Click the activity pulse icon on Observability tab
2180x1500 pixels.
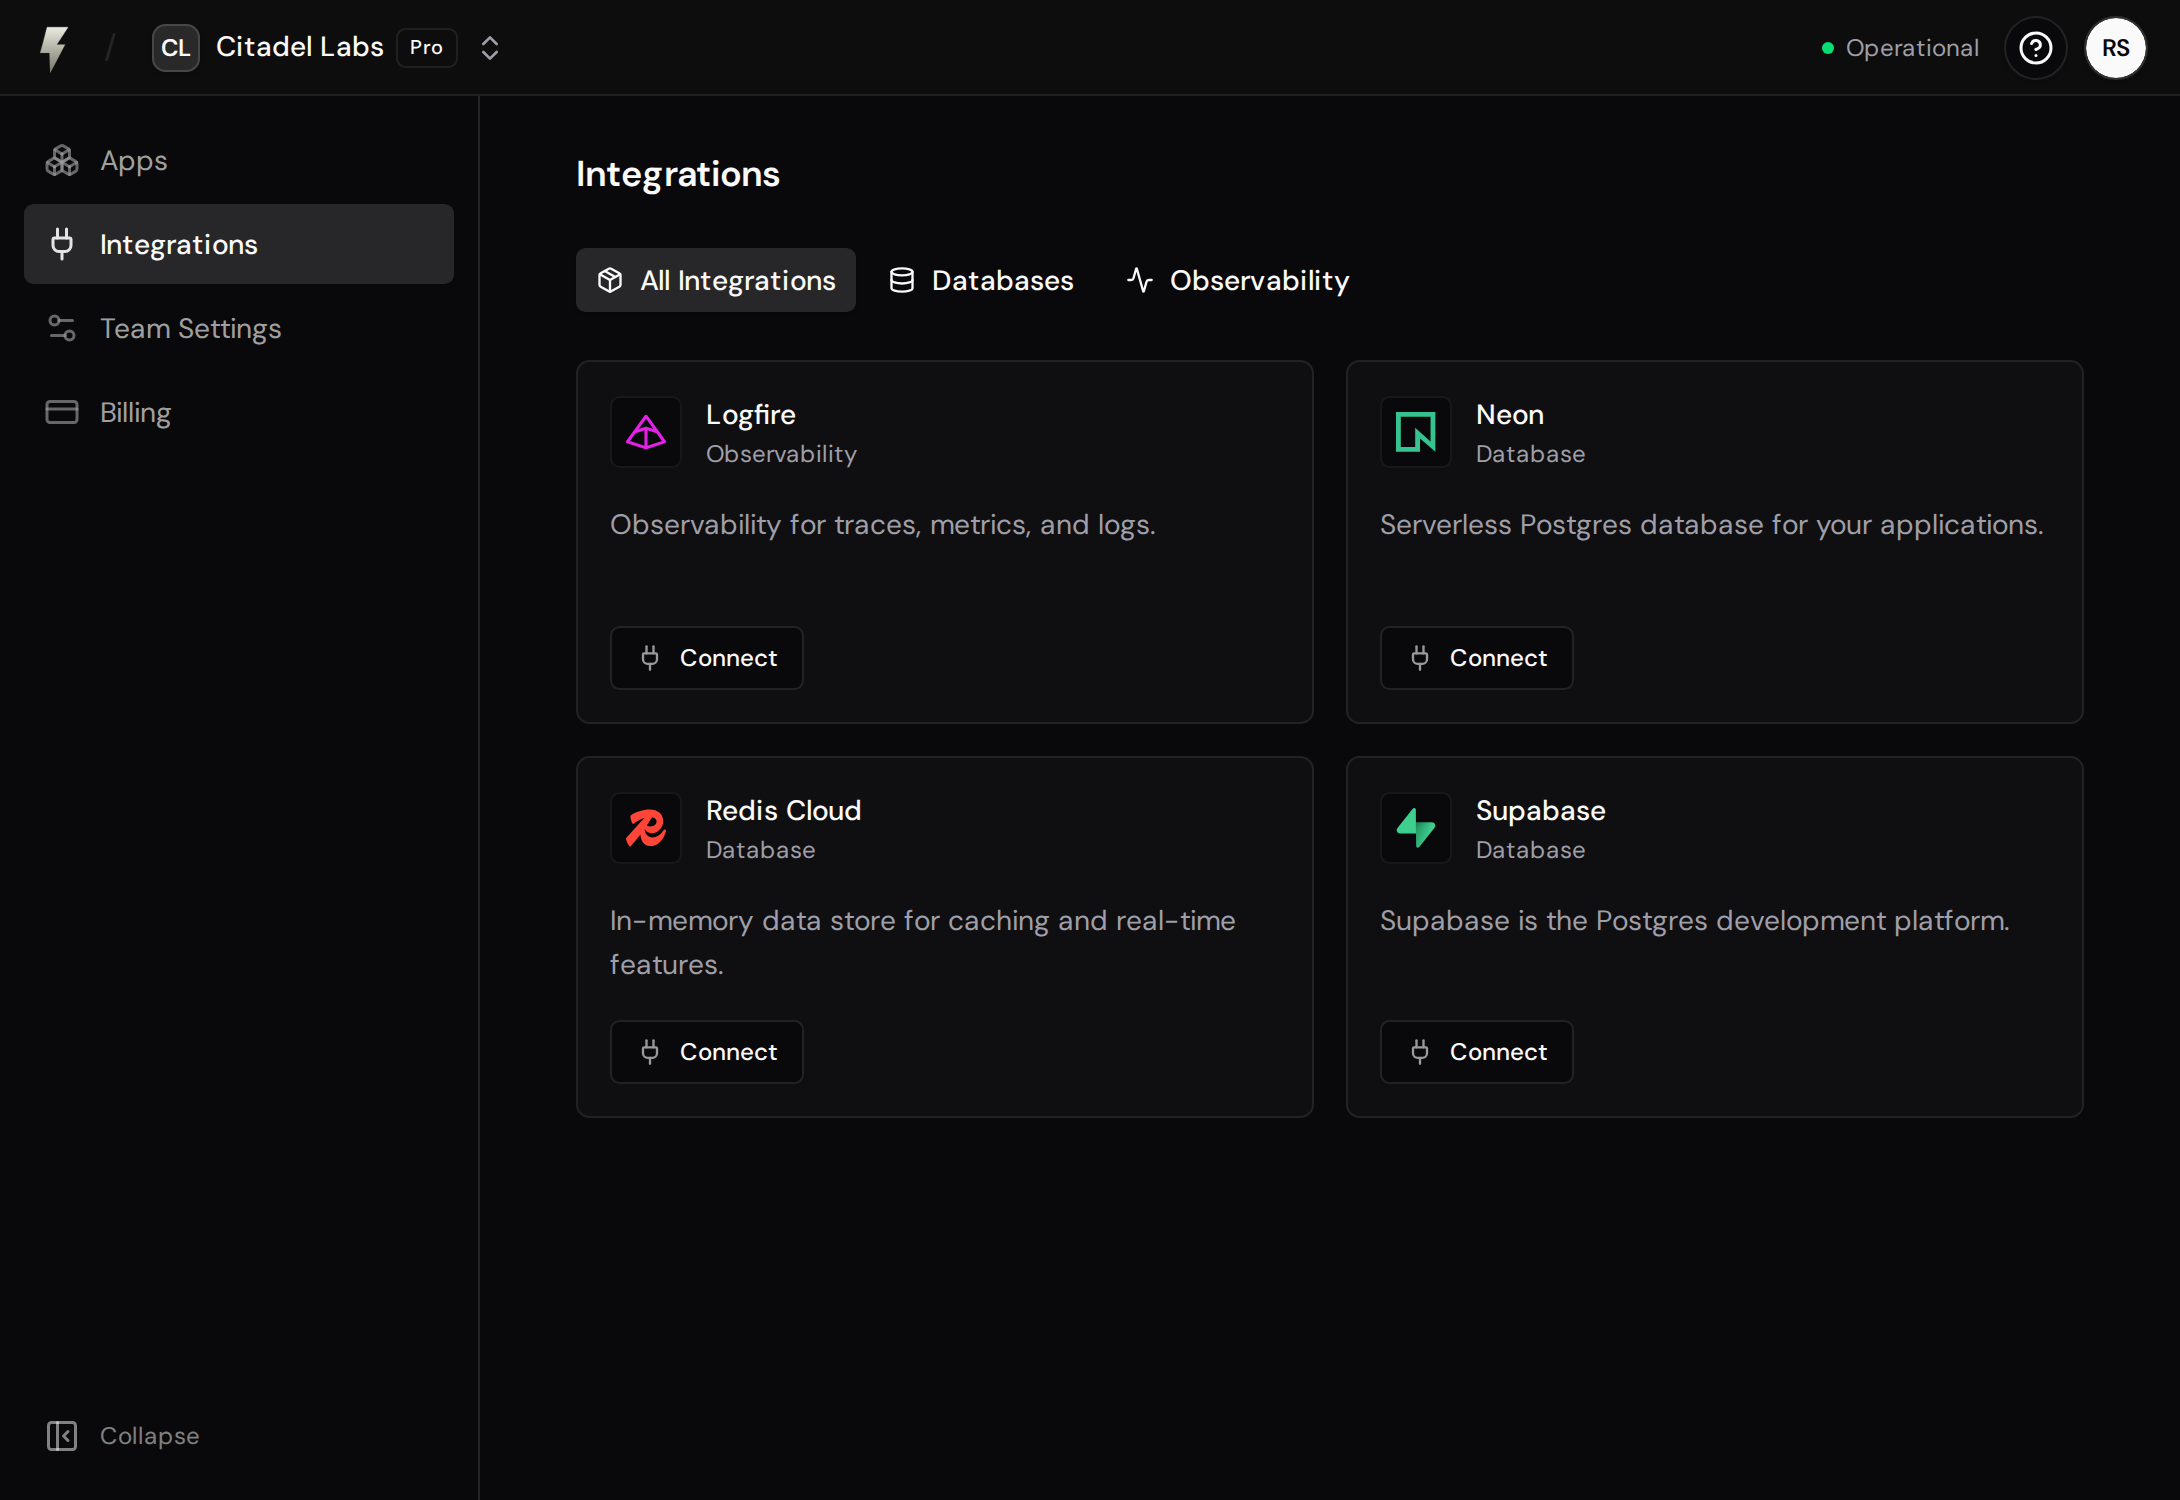pos(1140,280)
